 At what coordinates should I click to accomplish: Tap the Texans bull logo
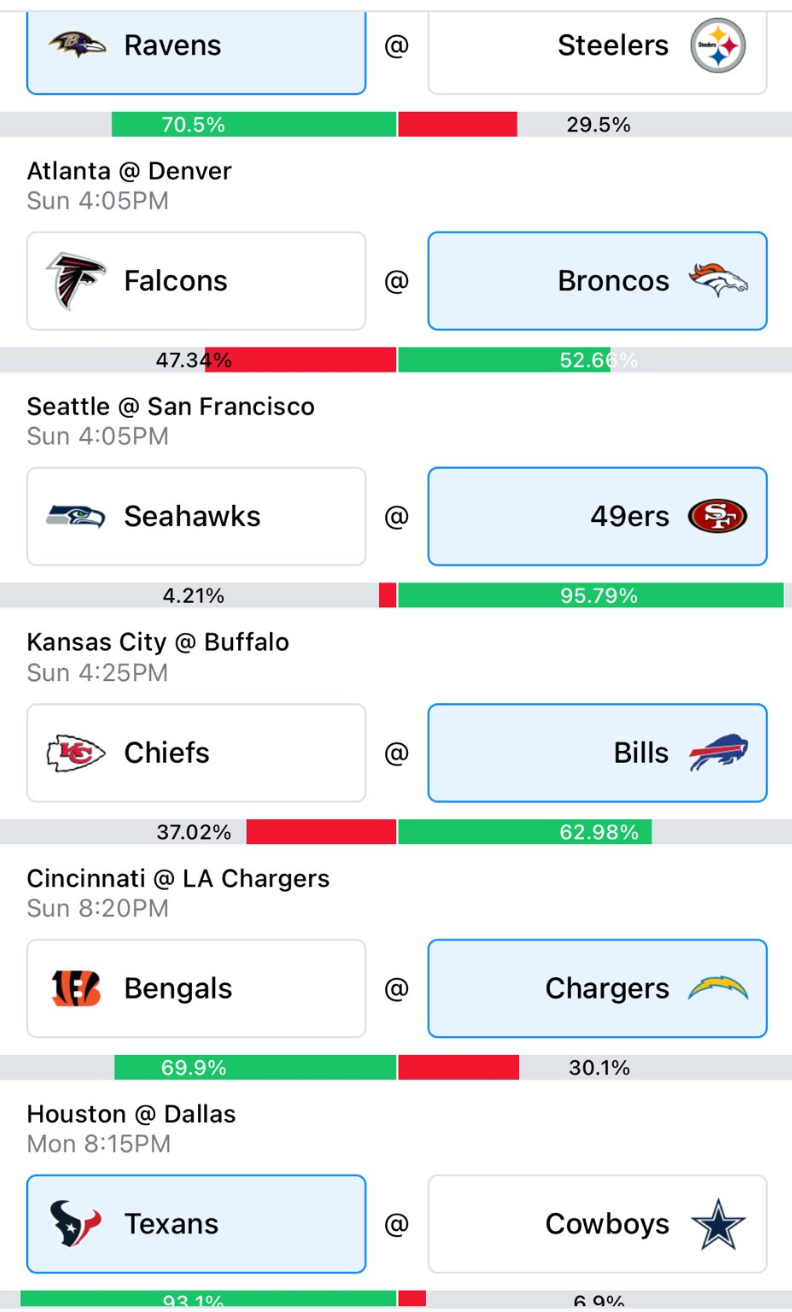[x=76, y=1224]
